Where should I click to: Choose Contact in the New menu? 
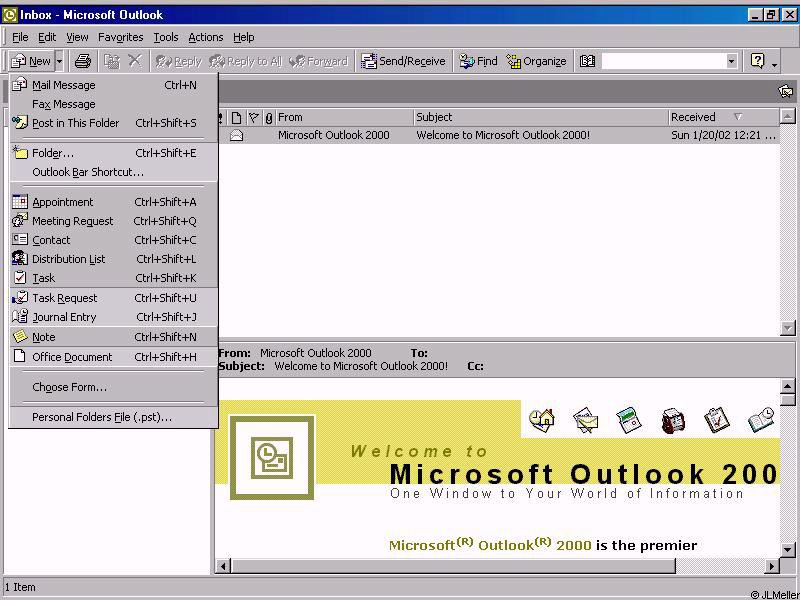click(113, 240)
